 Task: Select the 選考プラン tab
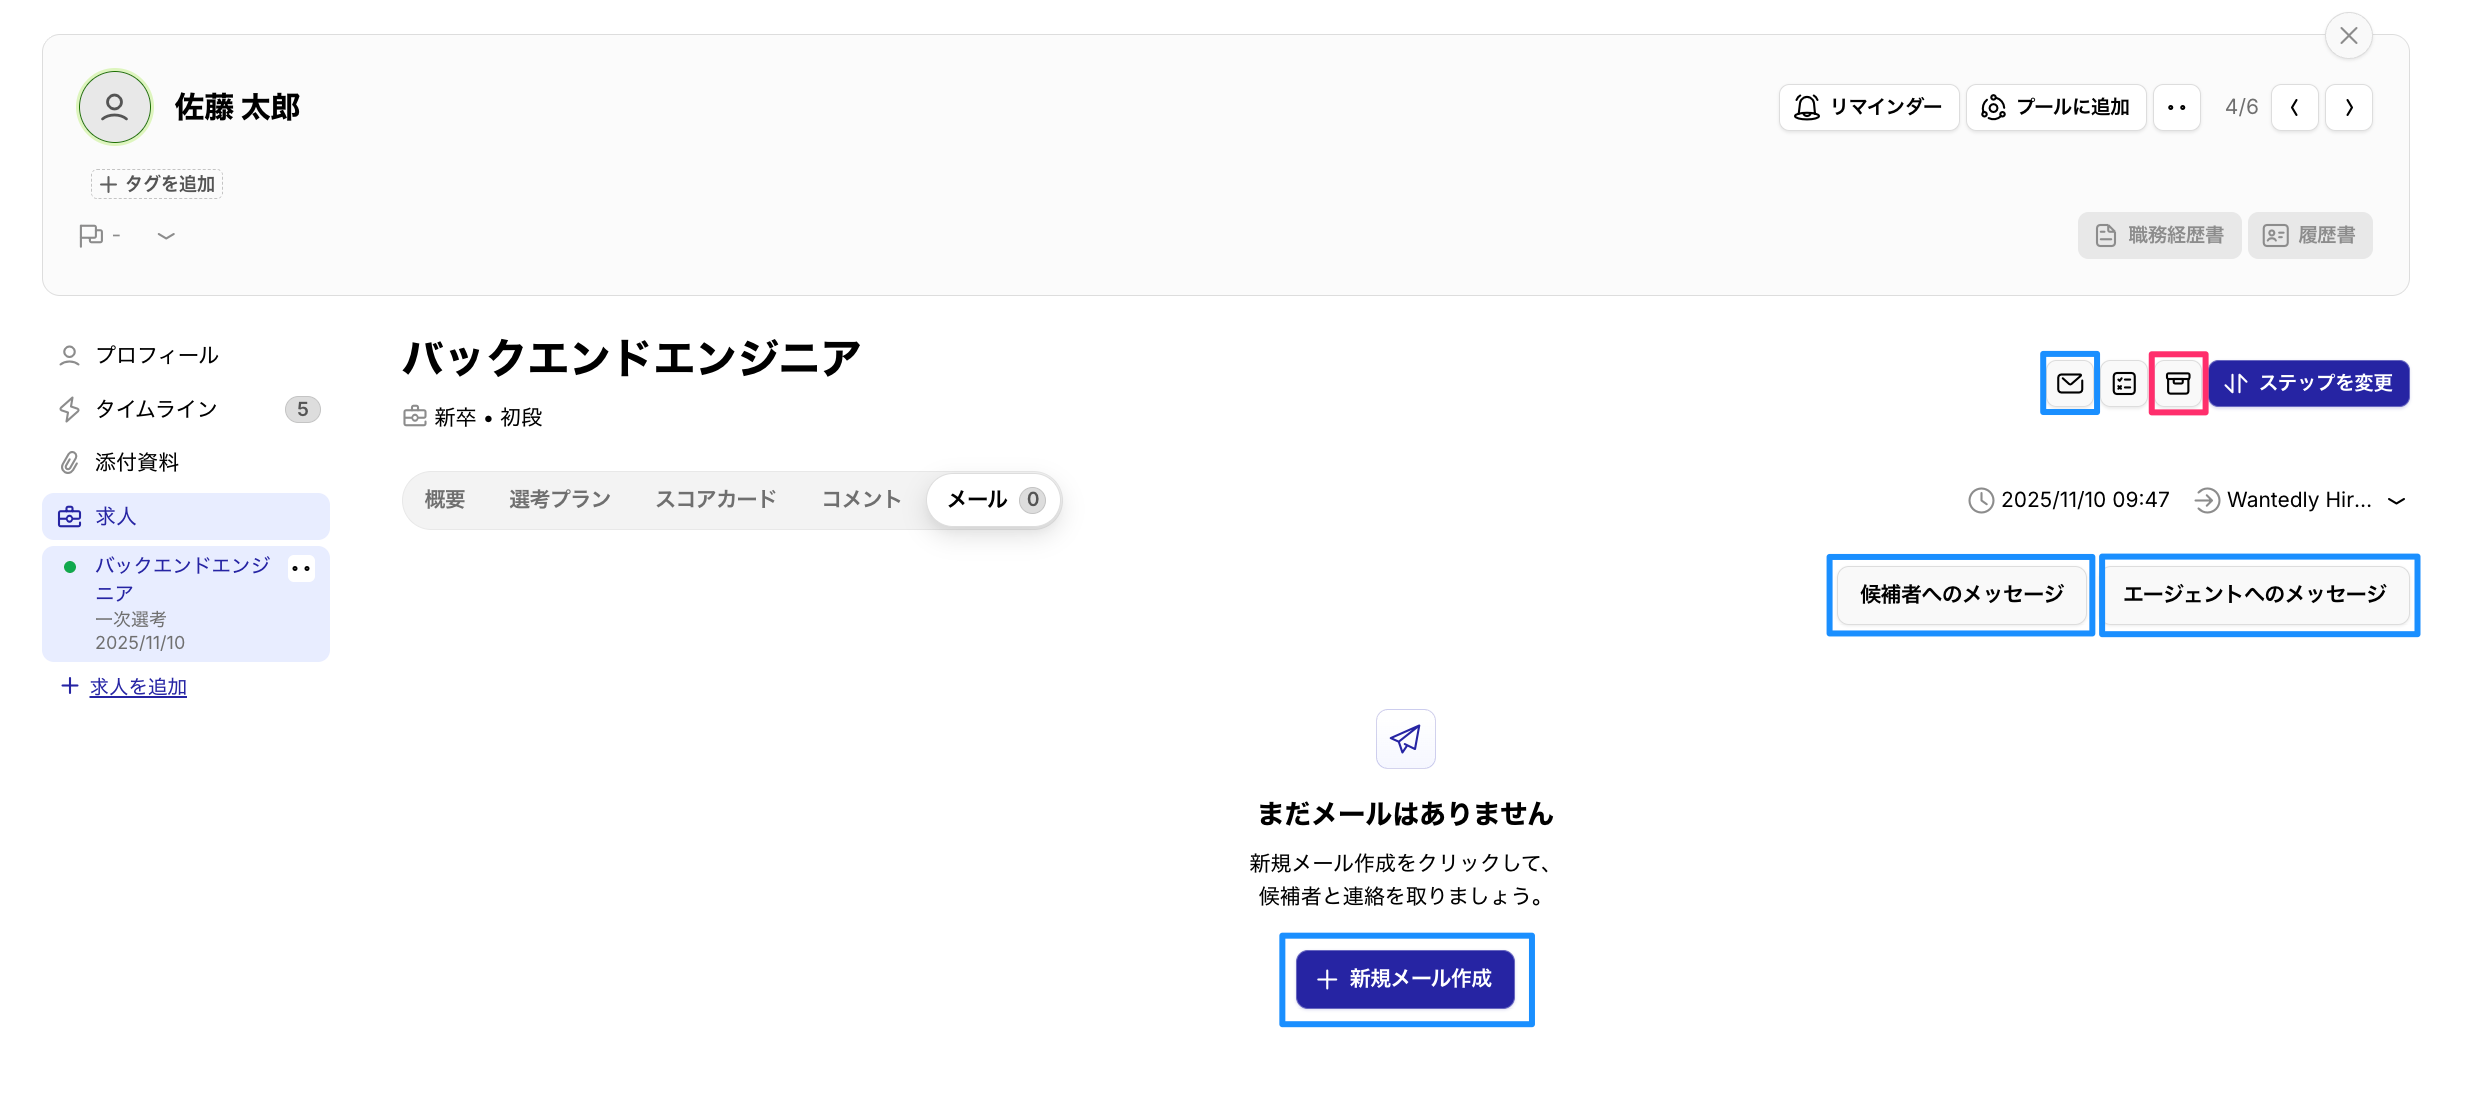pyautogui.click(x=559, y=499)
